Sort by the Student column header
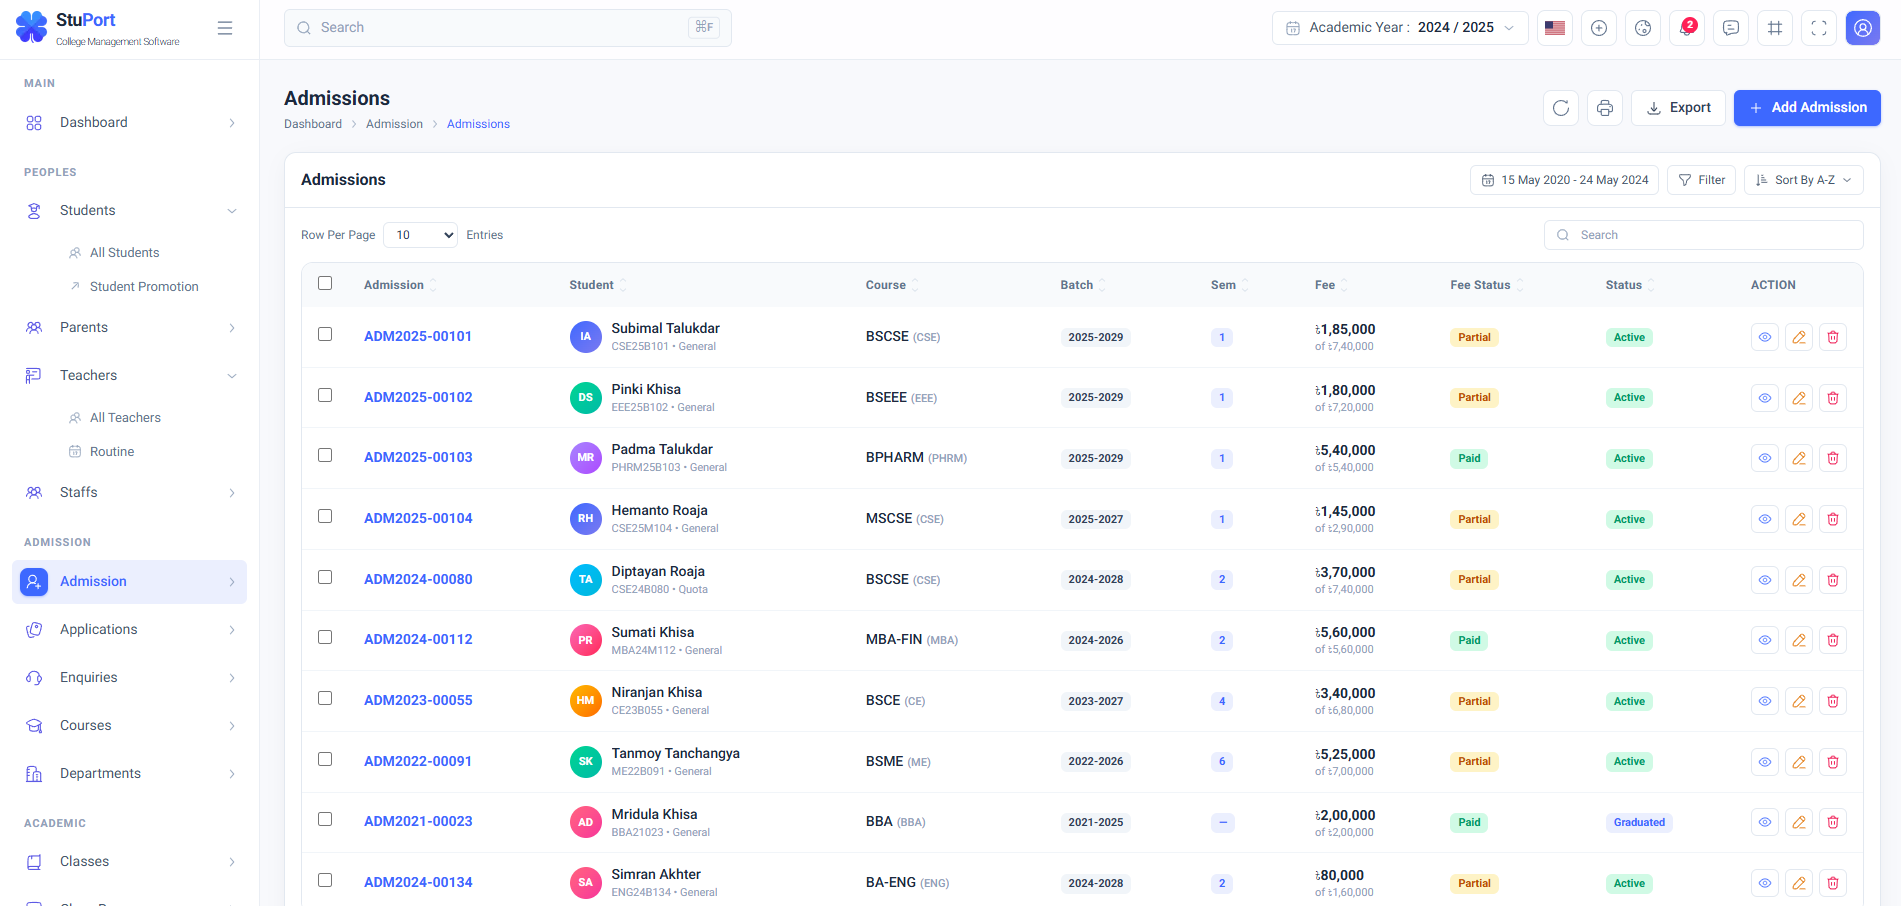1901x906 pixels. coord(598,285)
